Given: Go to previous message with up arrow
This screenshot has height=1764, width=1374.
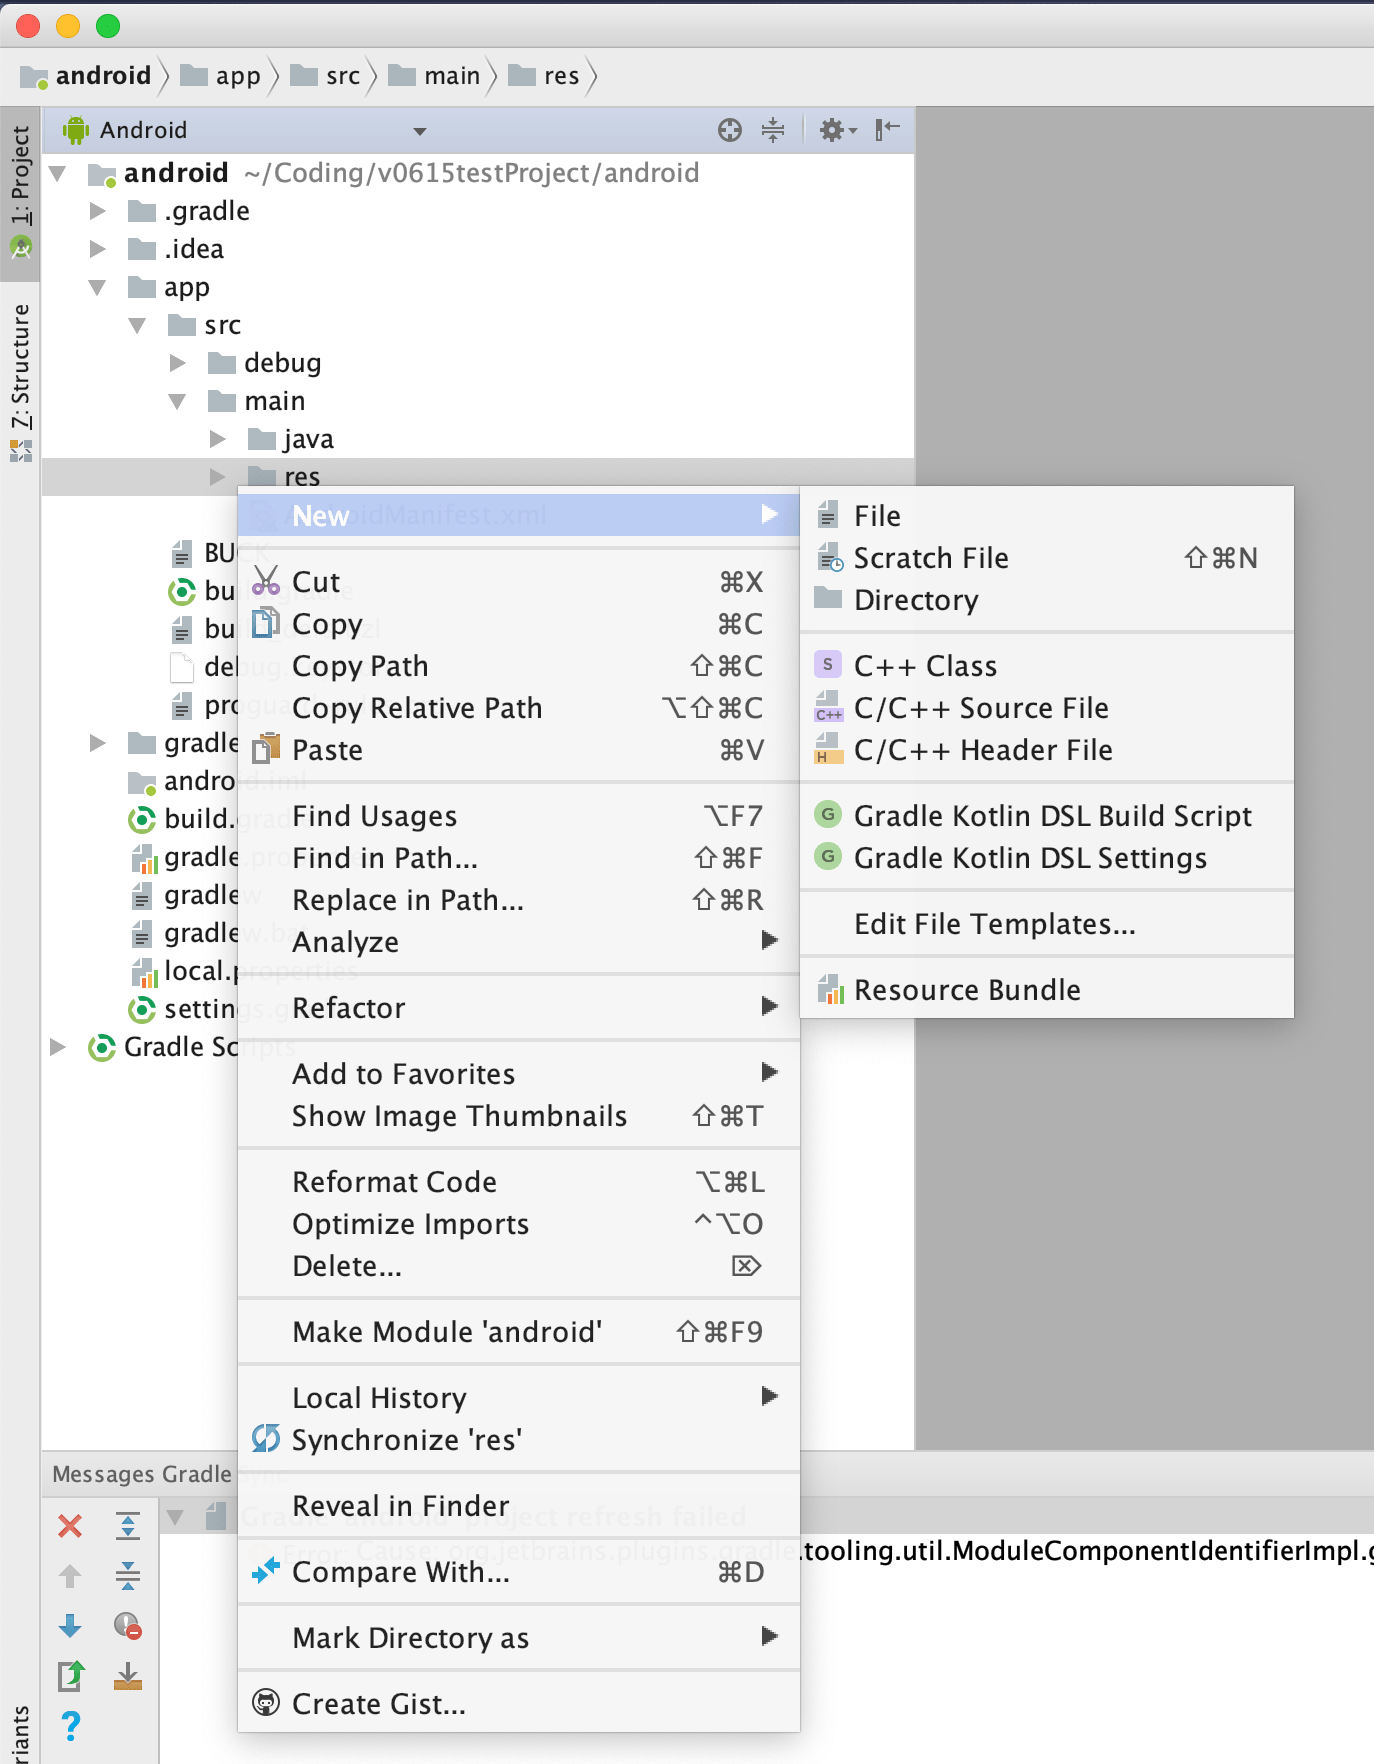Looking at the screenshot, I should 70,1576.
